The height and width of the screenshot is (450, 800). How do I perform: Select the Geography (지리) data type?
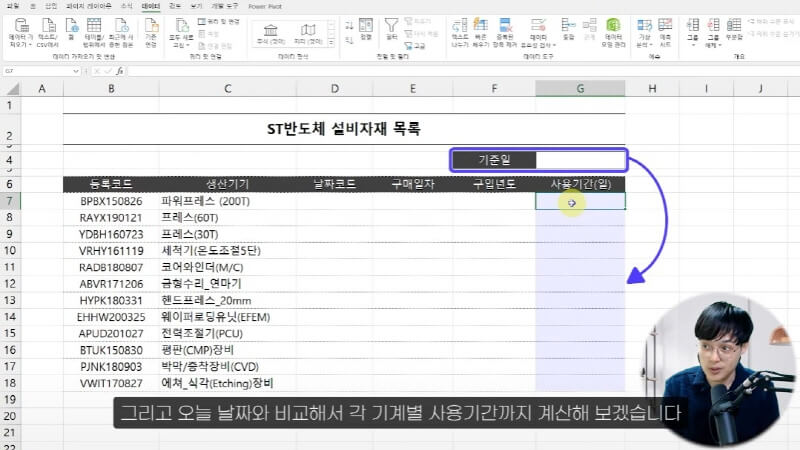point(308,34)
